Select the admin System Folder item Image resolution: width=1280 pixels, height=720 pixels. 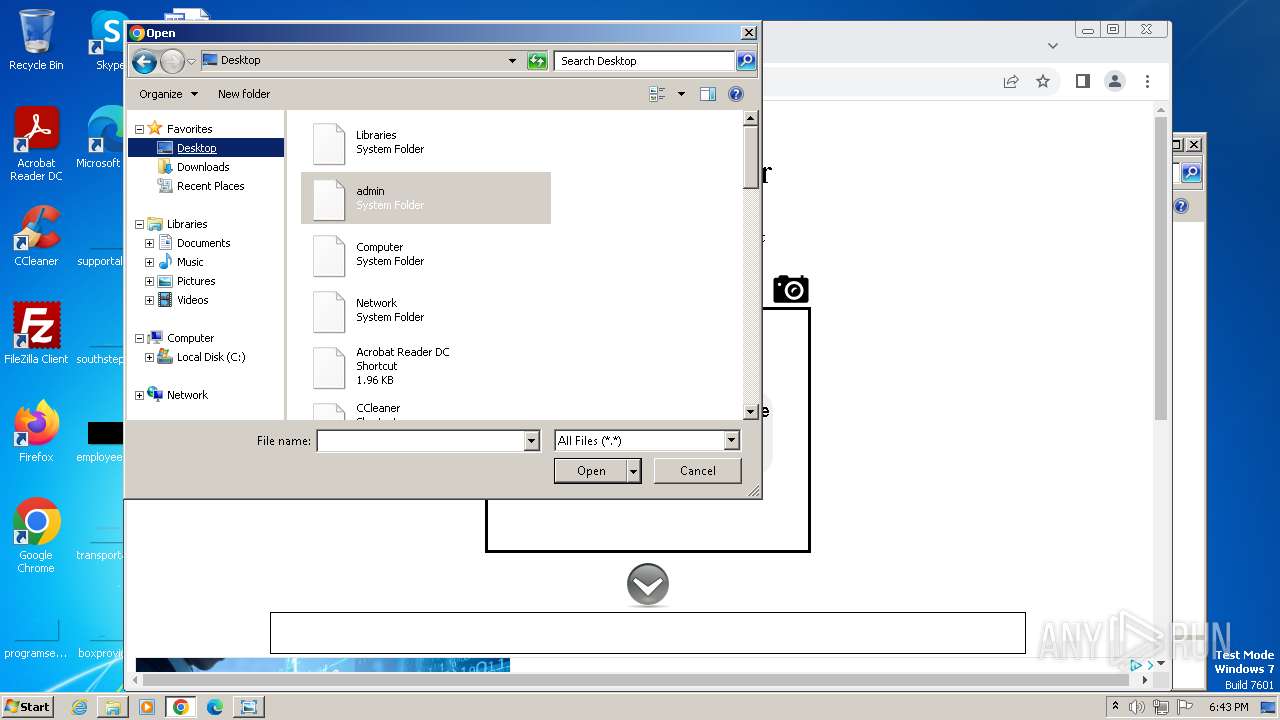[x=426, y=198]
